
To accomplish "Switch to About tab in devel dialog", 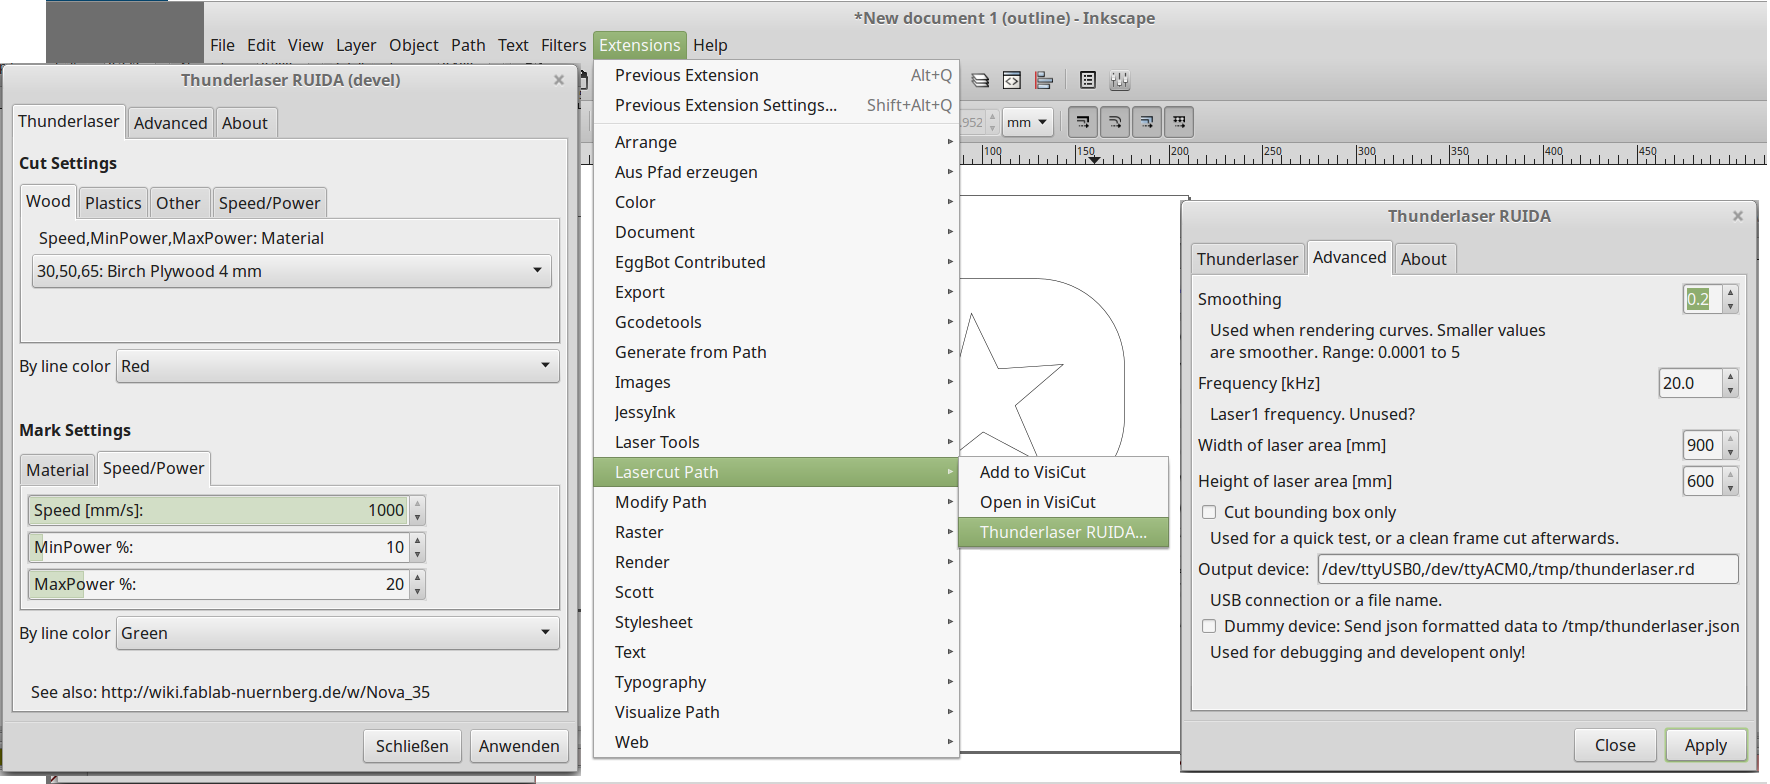I will 245,123.
